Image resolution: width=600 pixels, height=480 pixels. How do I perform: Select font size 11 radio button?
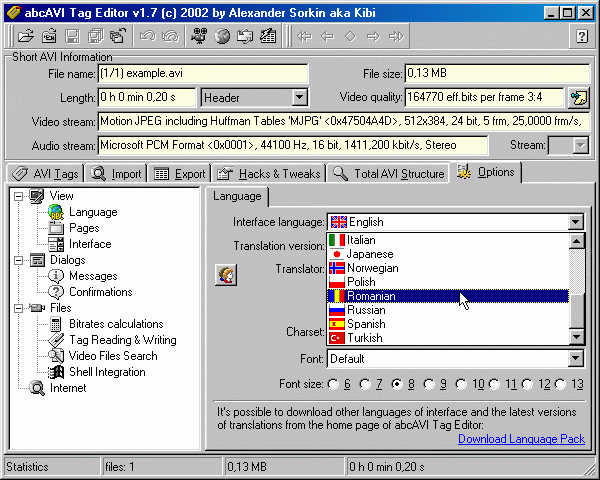[494, 384]
